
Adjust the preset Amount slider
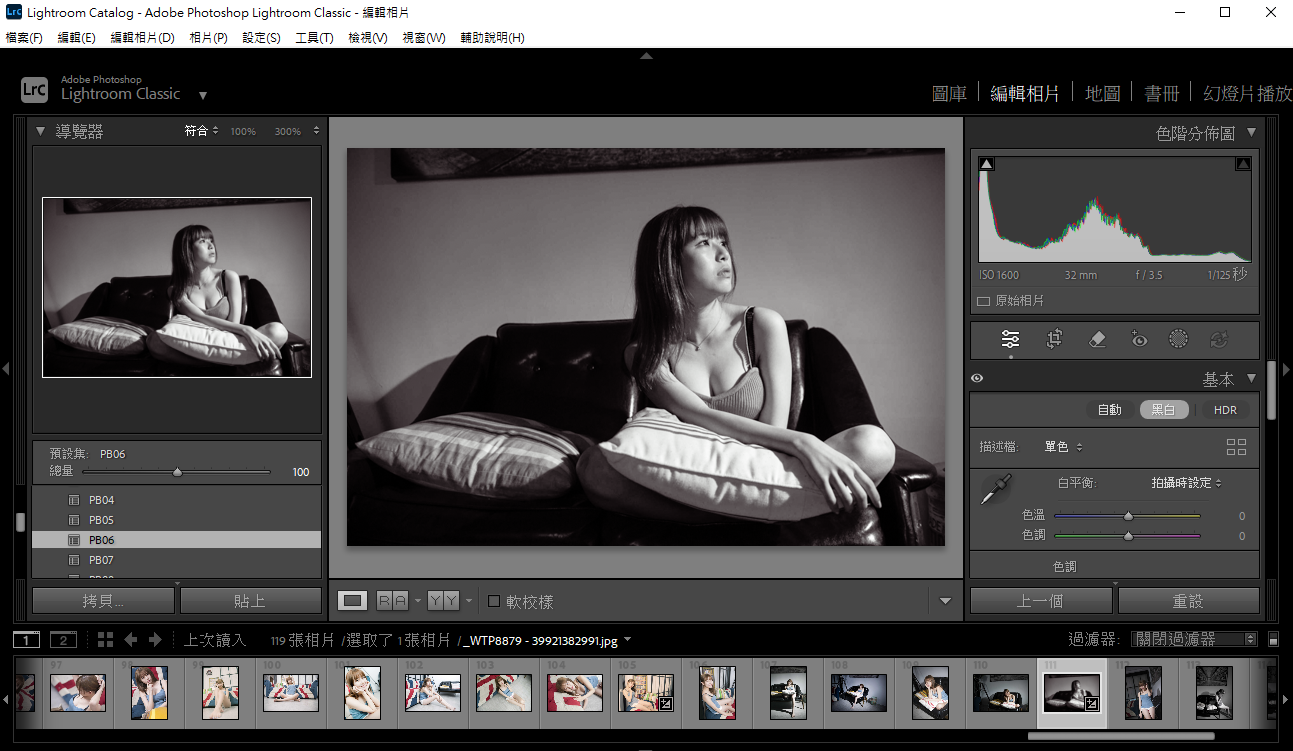point(176,472)
